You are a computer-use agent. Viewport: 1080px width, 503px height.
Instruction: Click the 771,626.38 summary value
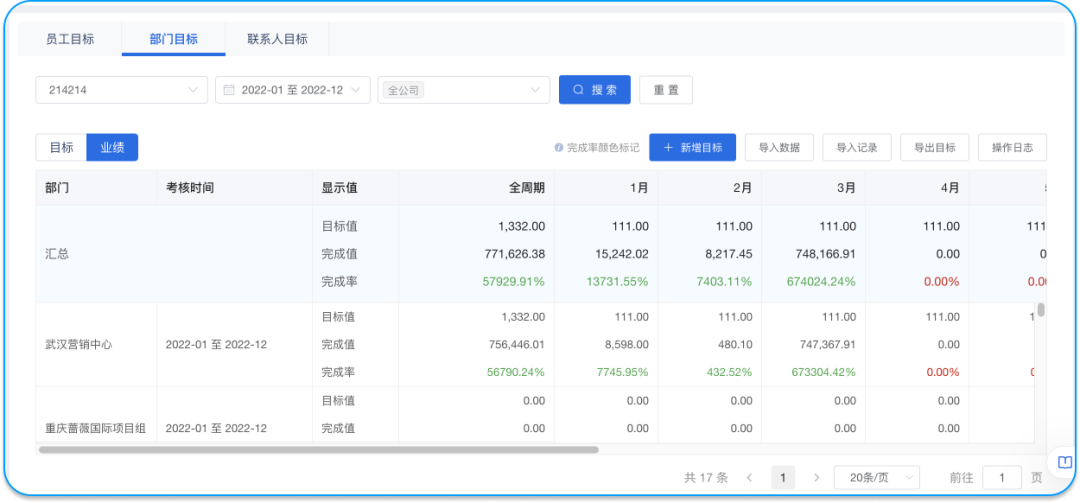pos(513,254)
